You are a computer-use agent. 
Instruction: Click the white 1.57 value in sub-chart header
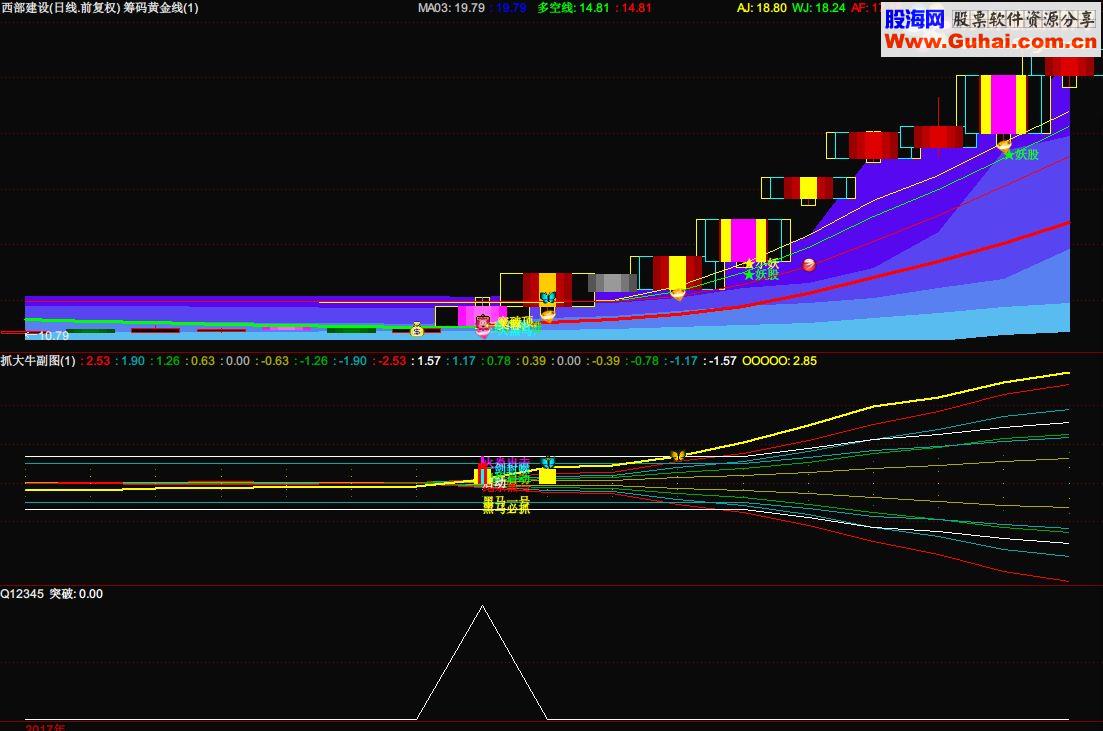[428, 361]
